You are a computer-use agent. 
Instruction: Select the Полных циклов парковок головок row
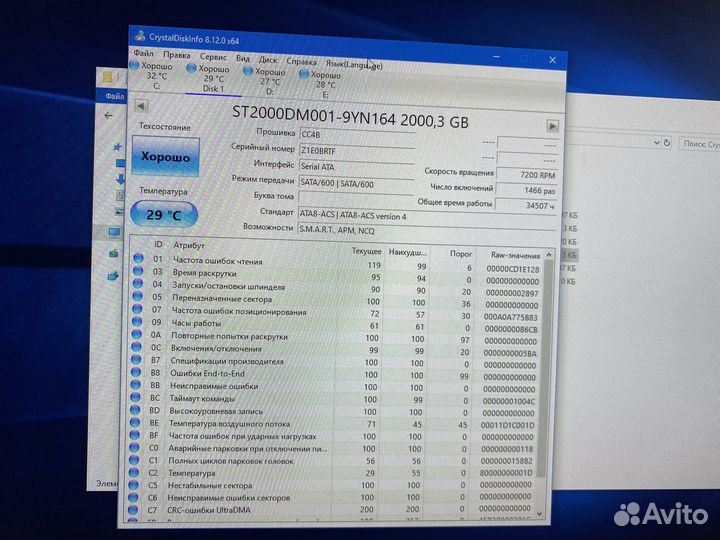(334, 461)
